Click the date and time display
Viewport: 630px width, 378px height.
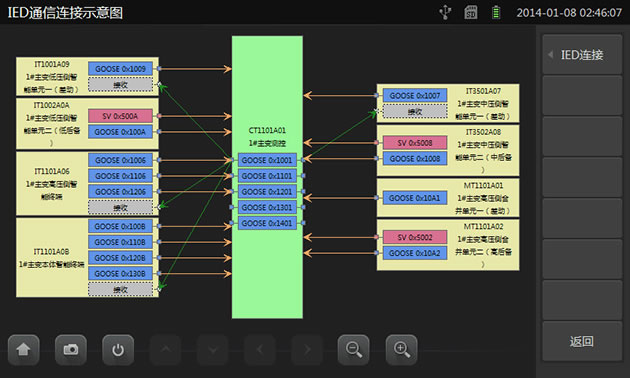569,12
